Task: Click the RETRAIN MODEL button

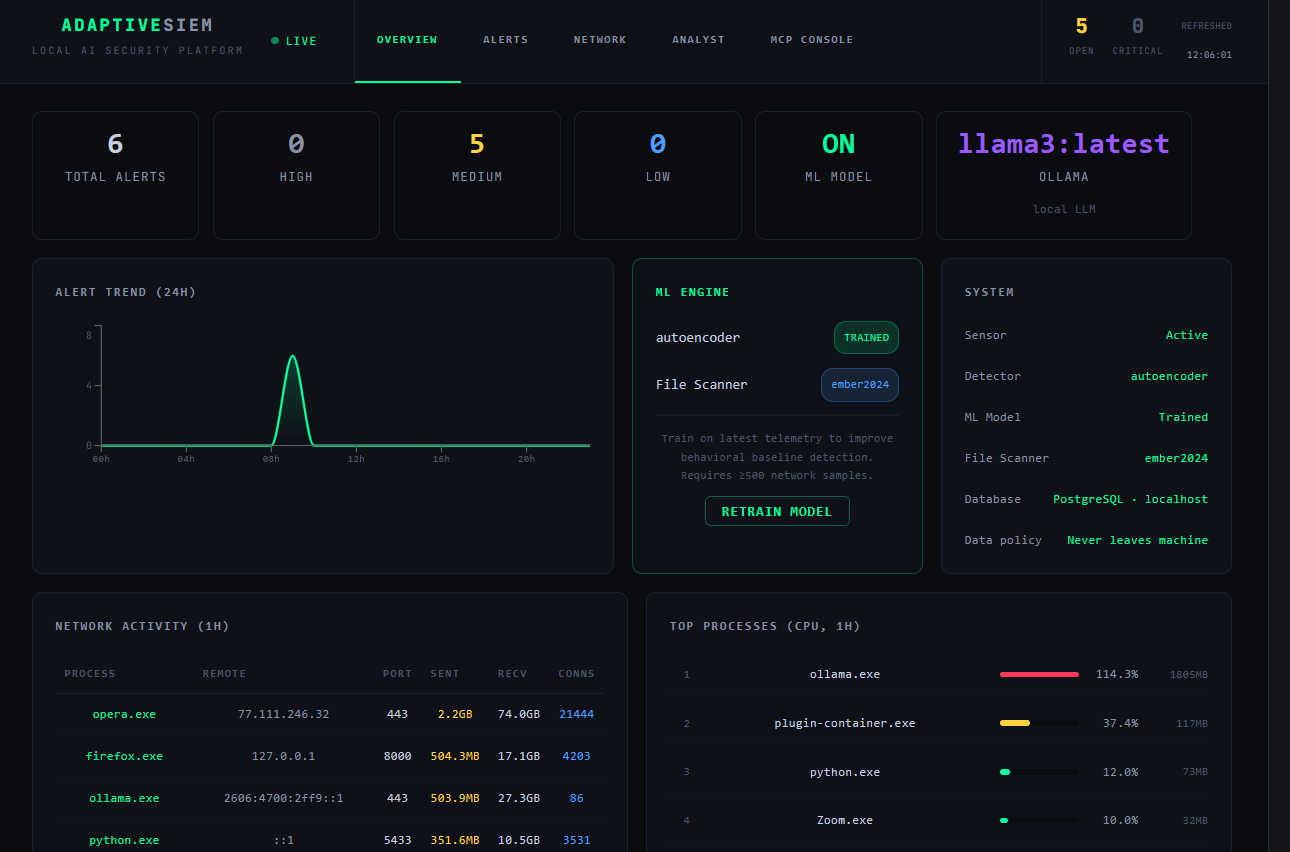Action: (x=777, y=510)
